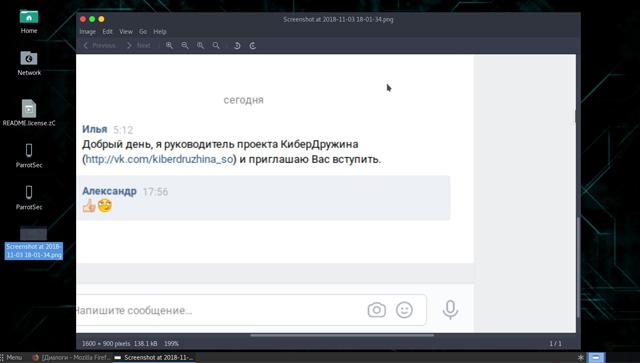Image resolution: width=640 pixels, height=363 pixels.
Task: Go to the Next image
Action: [x=139, y=45]
